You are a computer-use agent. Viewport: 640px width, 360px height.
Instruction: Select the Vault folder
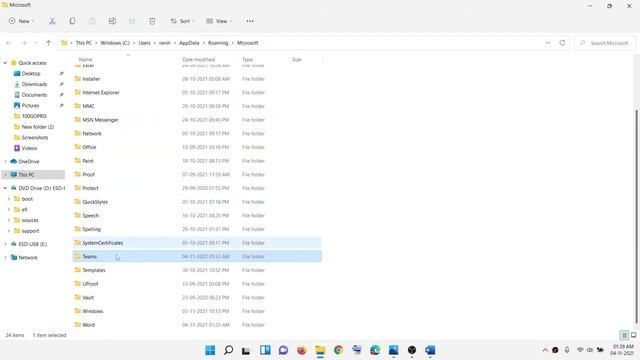click(197, 298)
